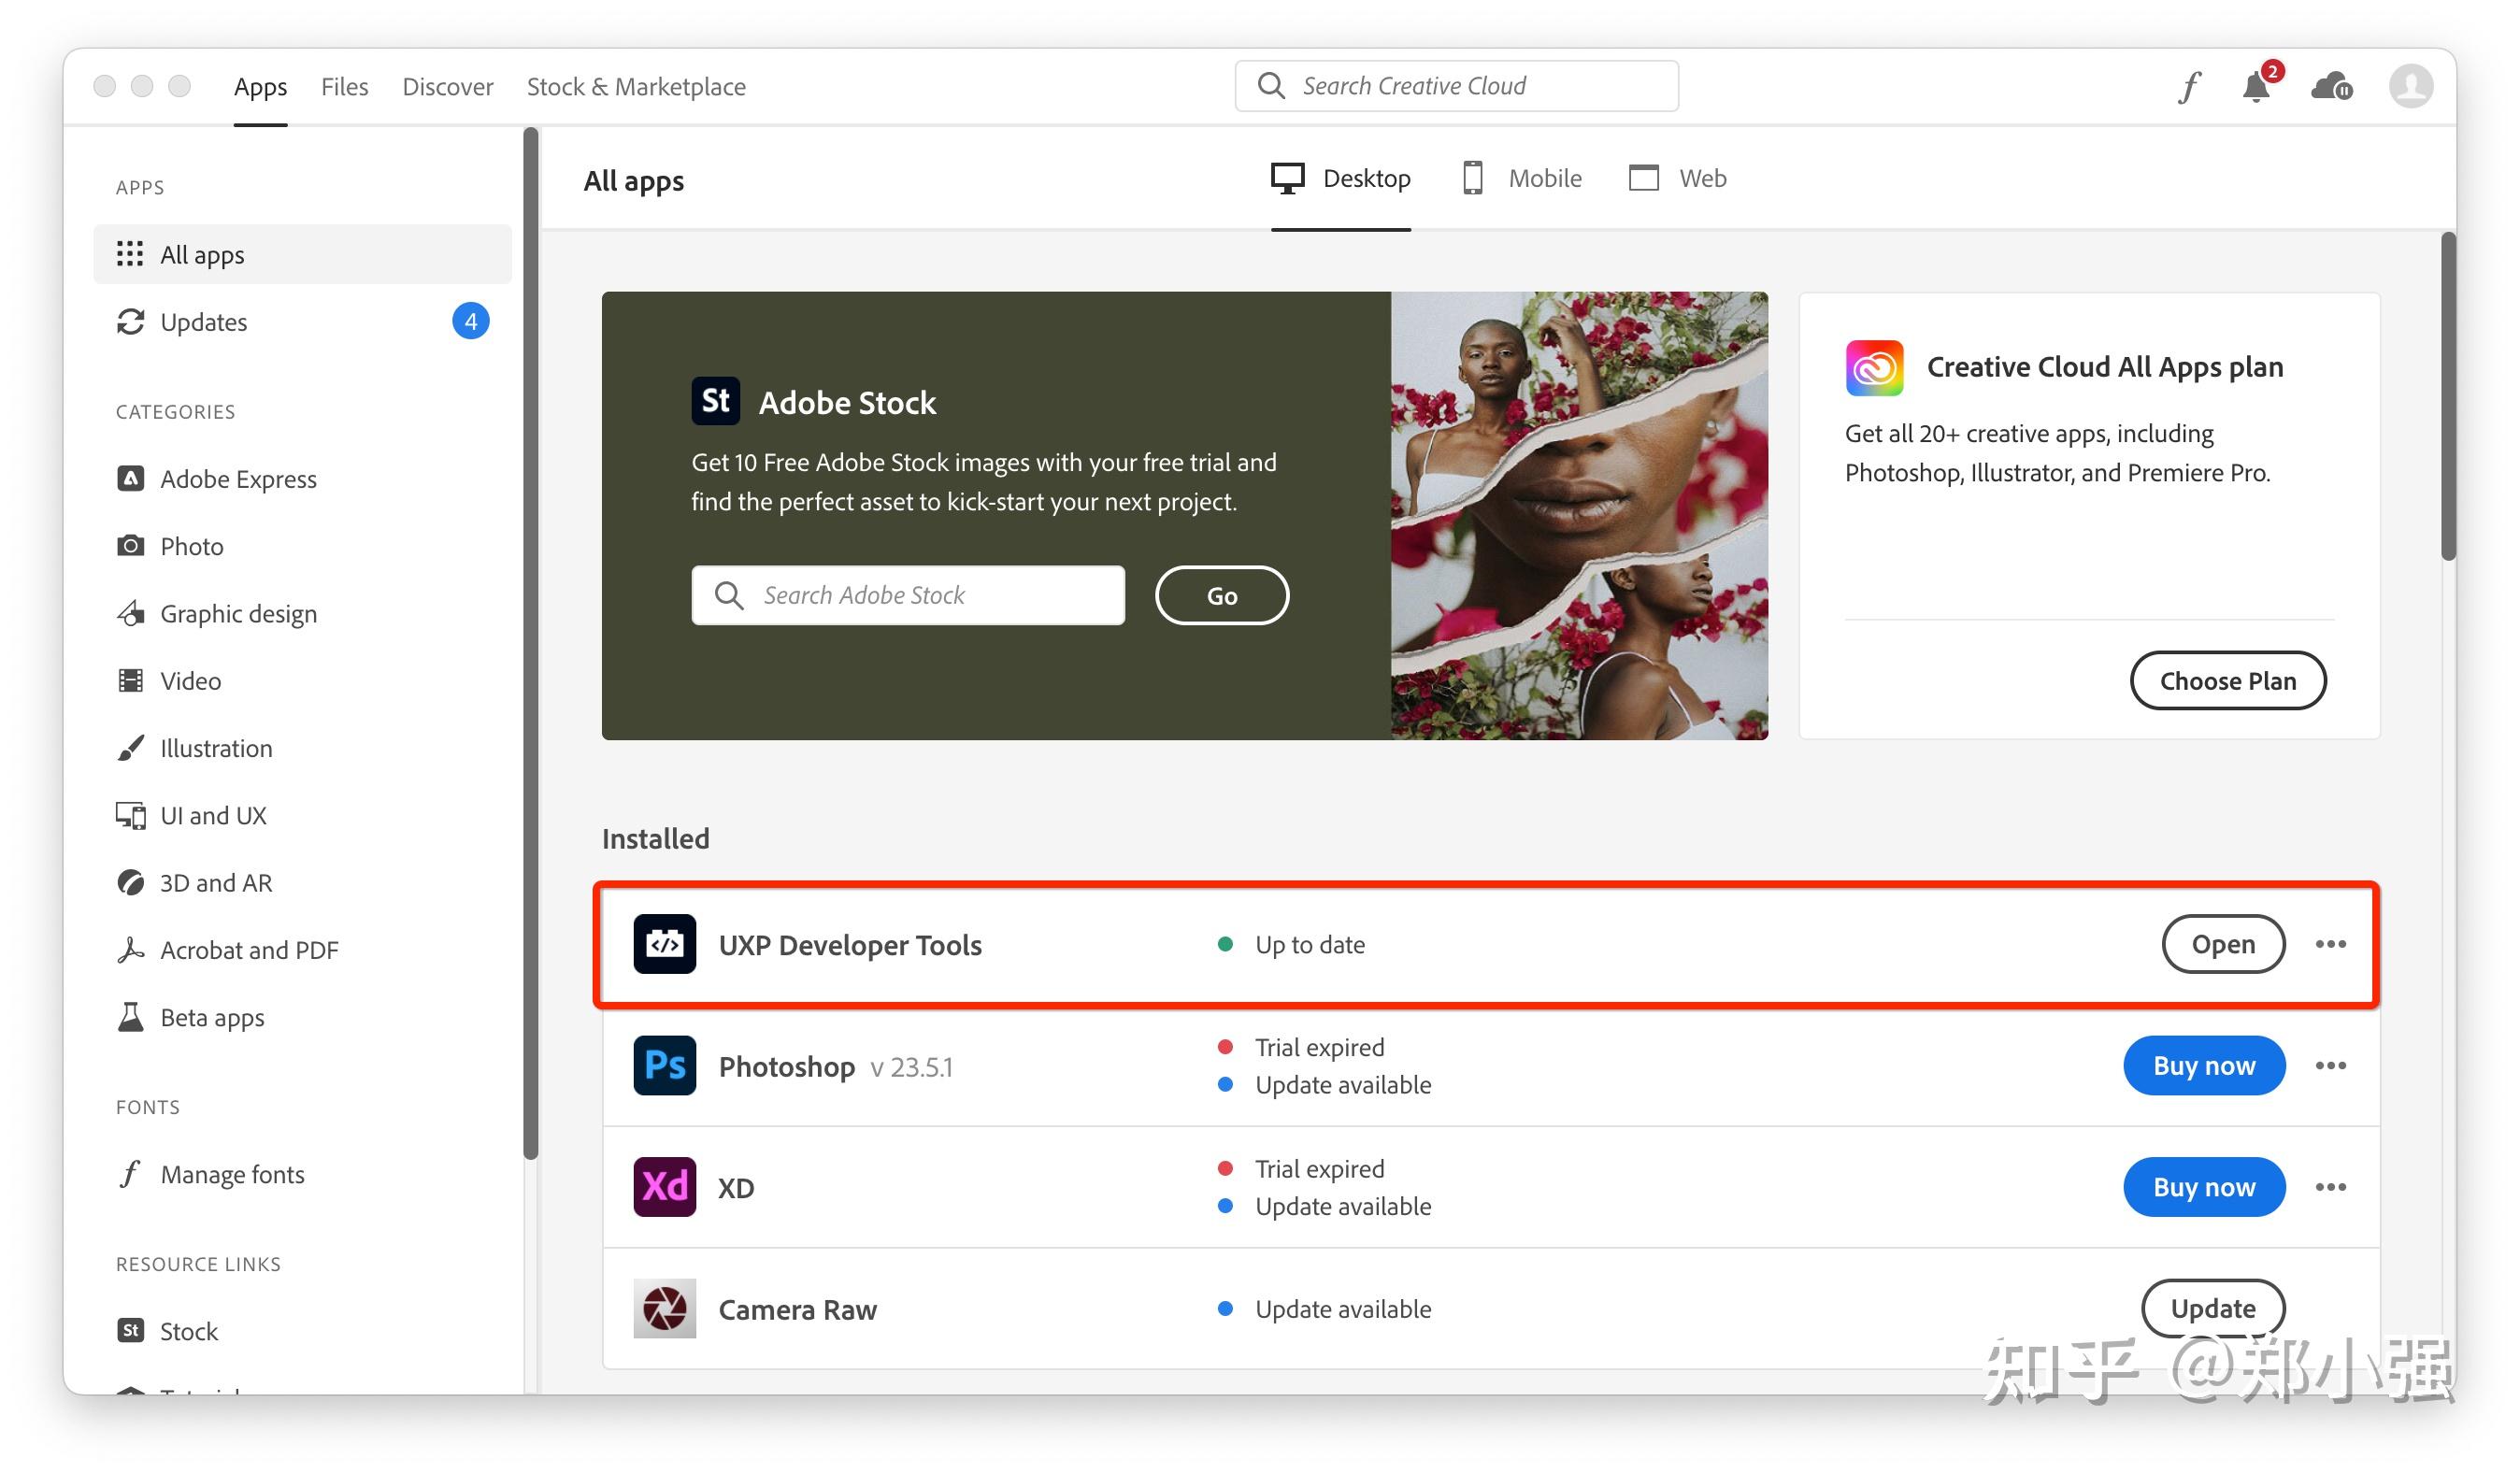Screen dimensions: 2520x1473
Task: Click the Illustration paintbrush icon
Action: pos(131,748)
